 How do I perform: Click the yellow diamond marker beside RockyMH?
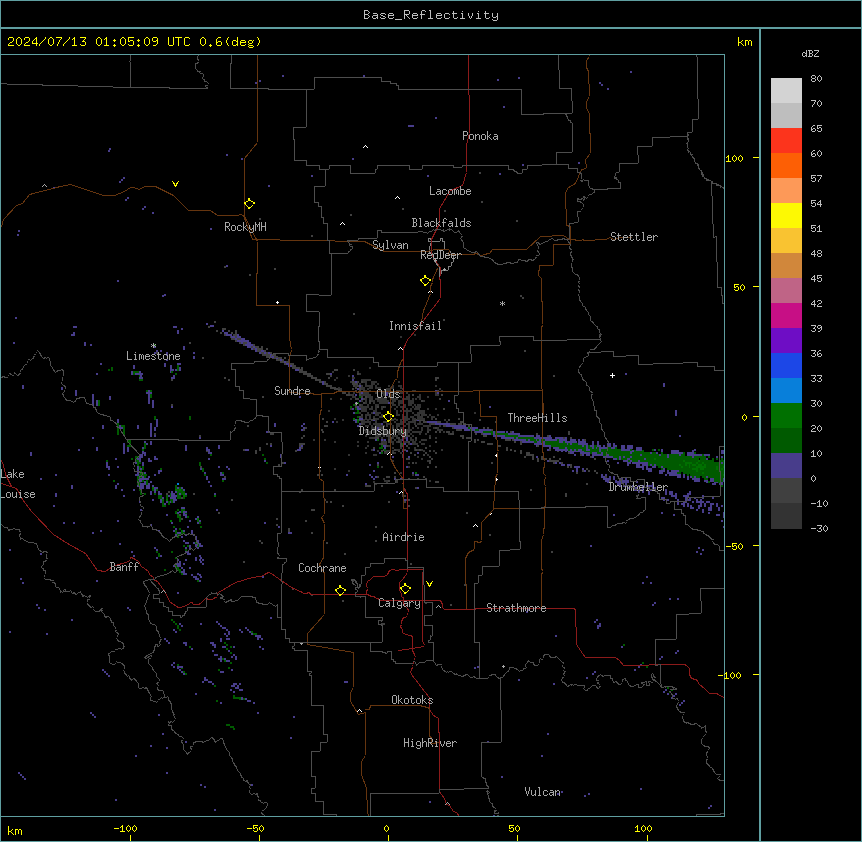click(x=249, y=204)
